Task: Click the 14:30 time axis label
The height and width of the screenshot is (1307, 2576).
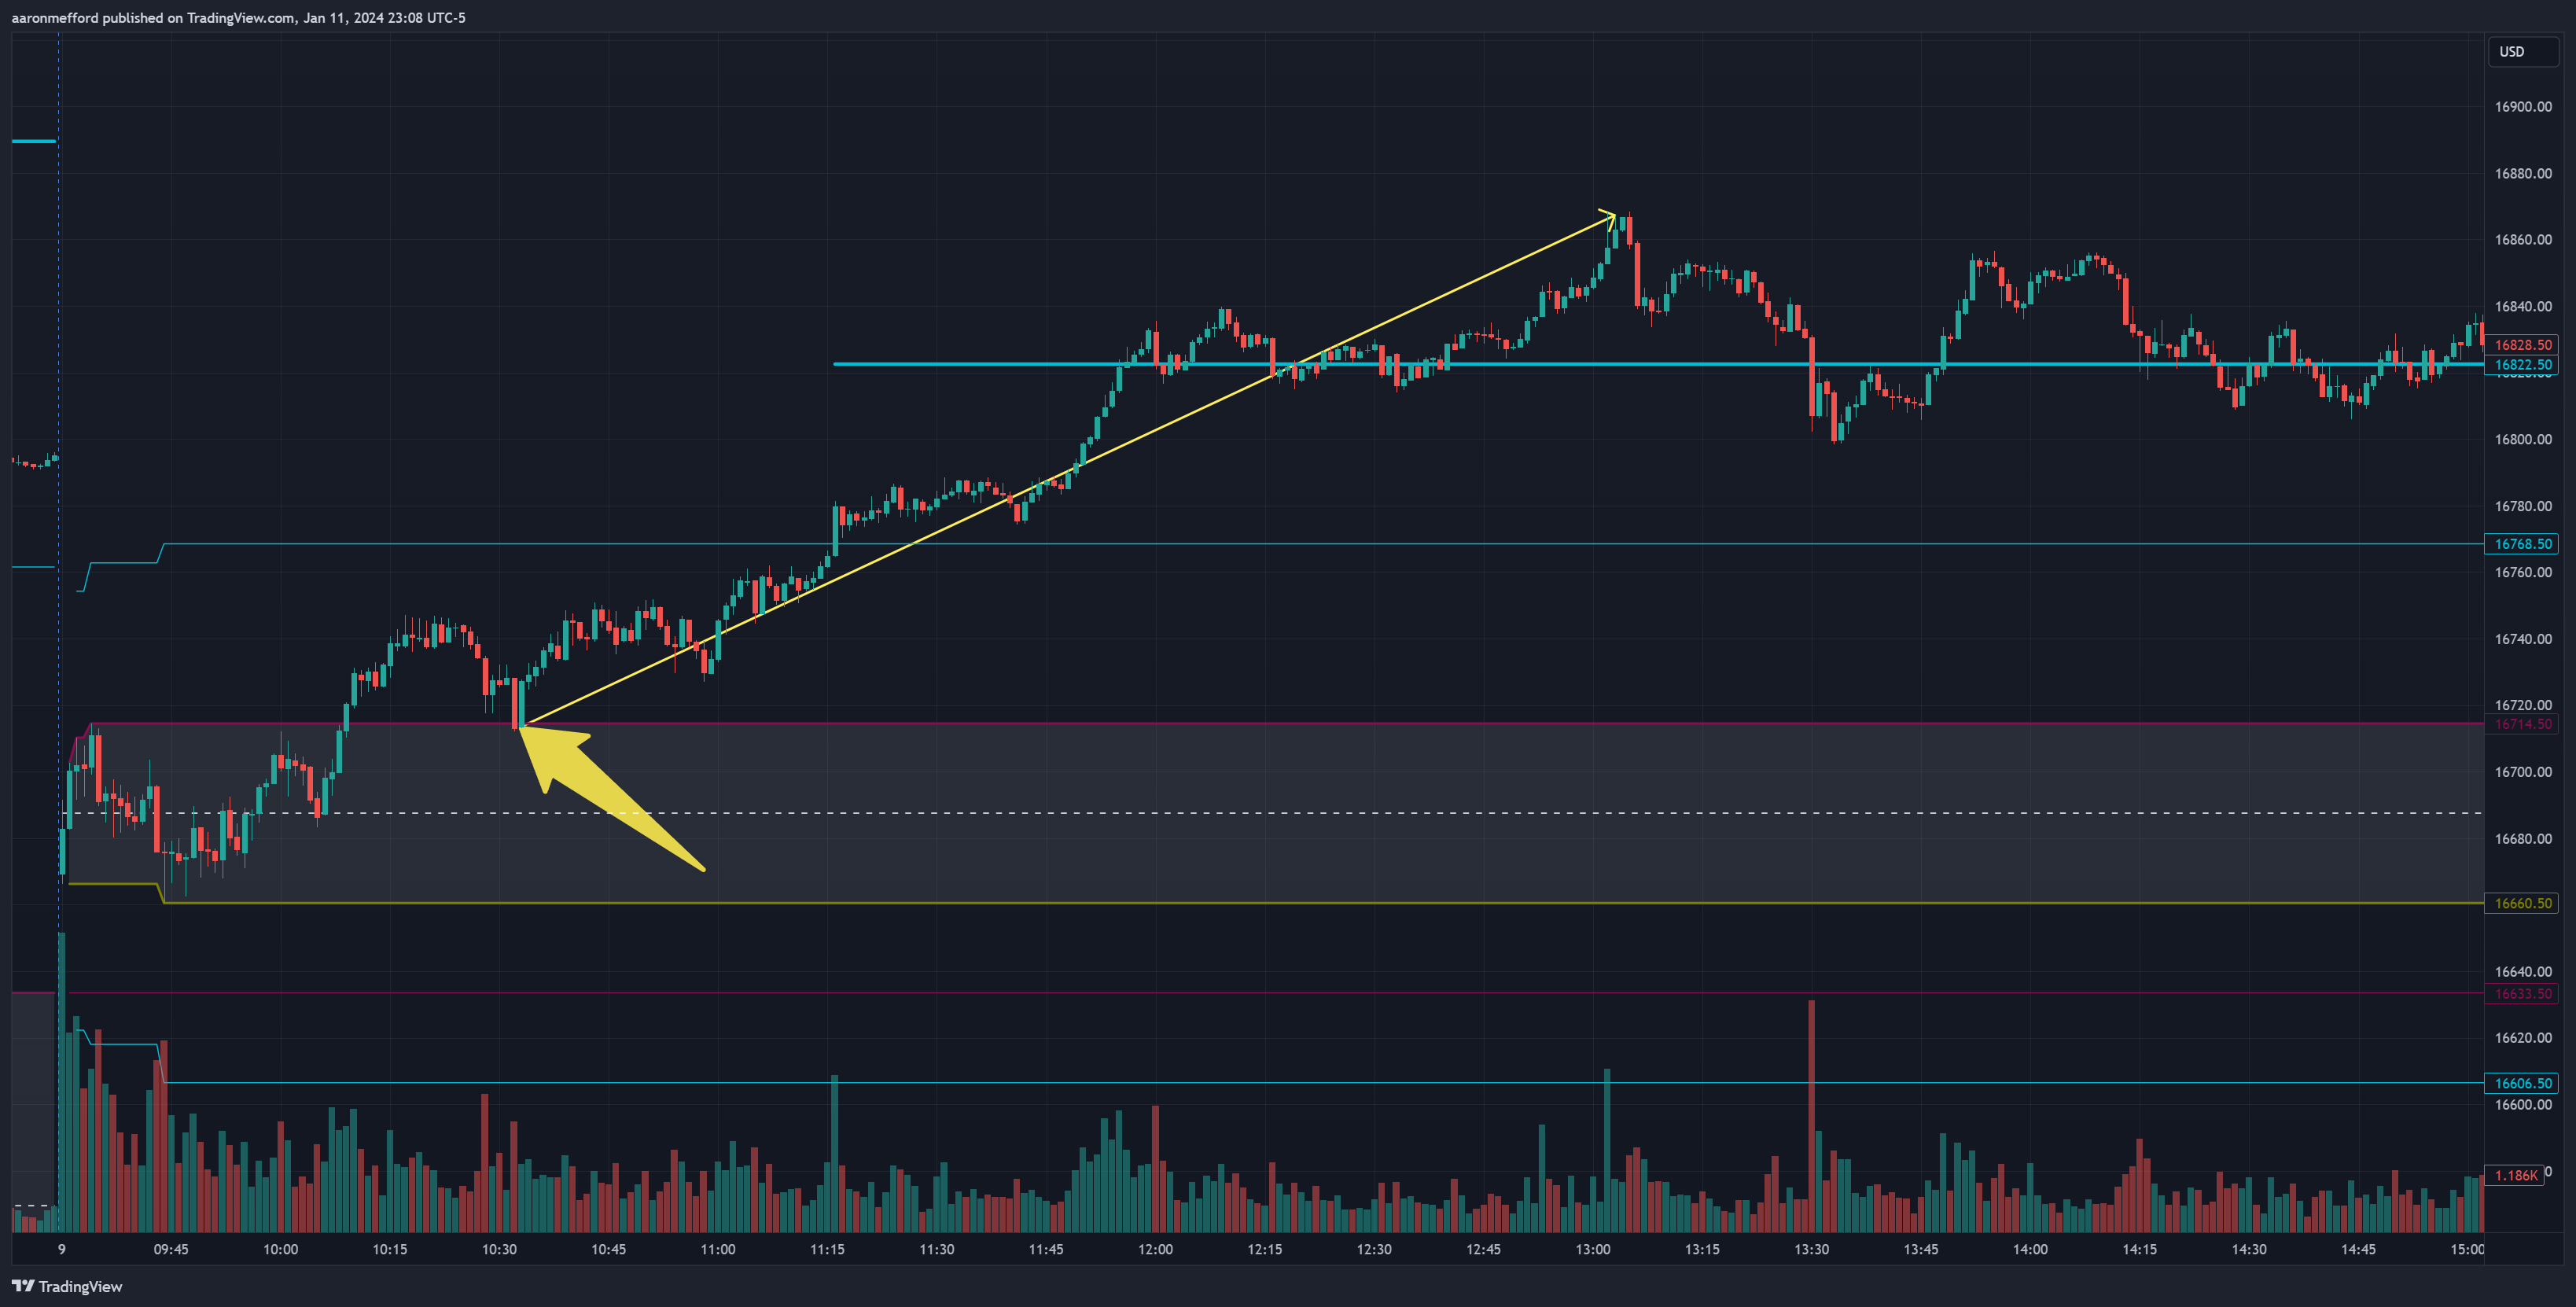Action: 2249,1249
